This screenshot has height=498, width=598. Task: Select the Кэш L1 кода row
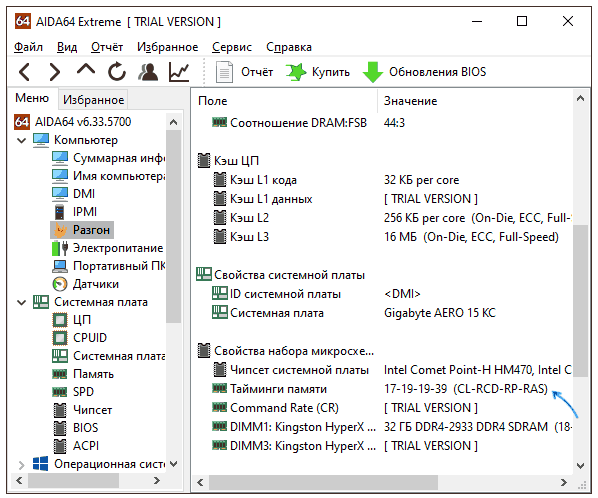(383, 180)
